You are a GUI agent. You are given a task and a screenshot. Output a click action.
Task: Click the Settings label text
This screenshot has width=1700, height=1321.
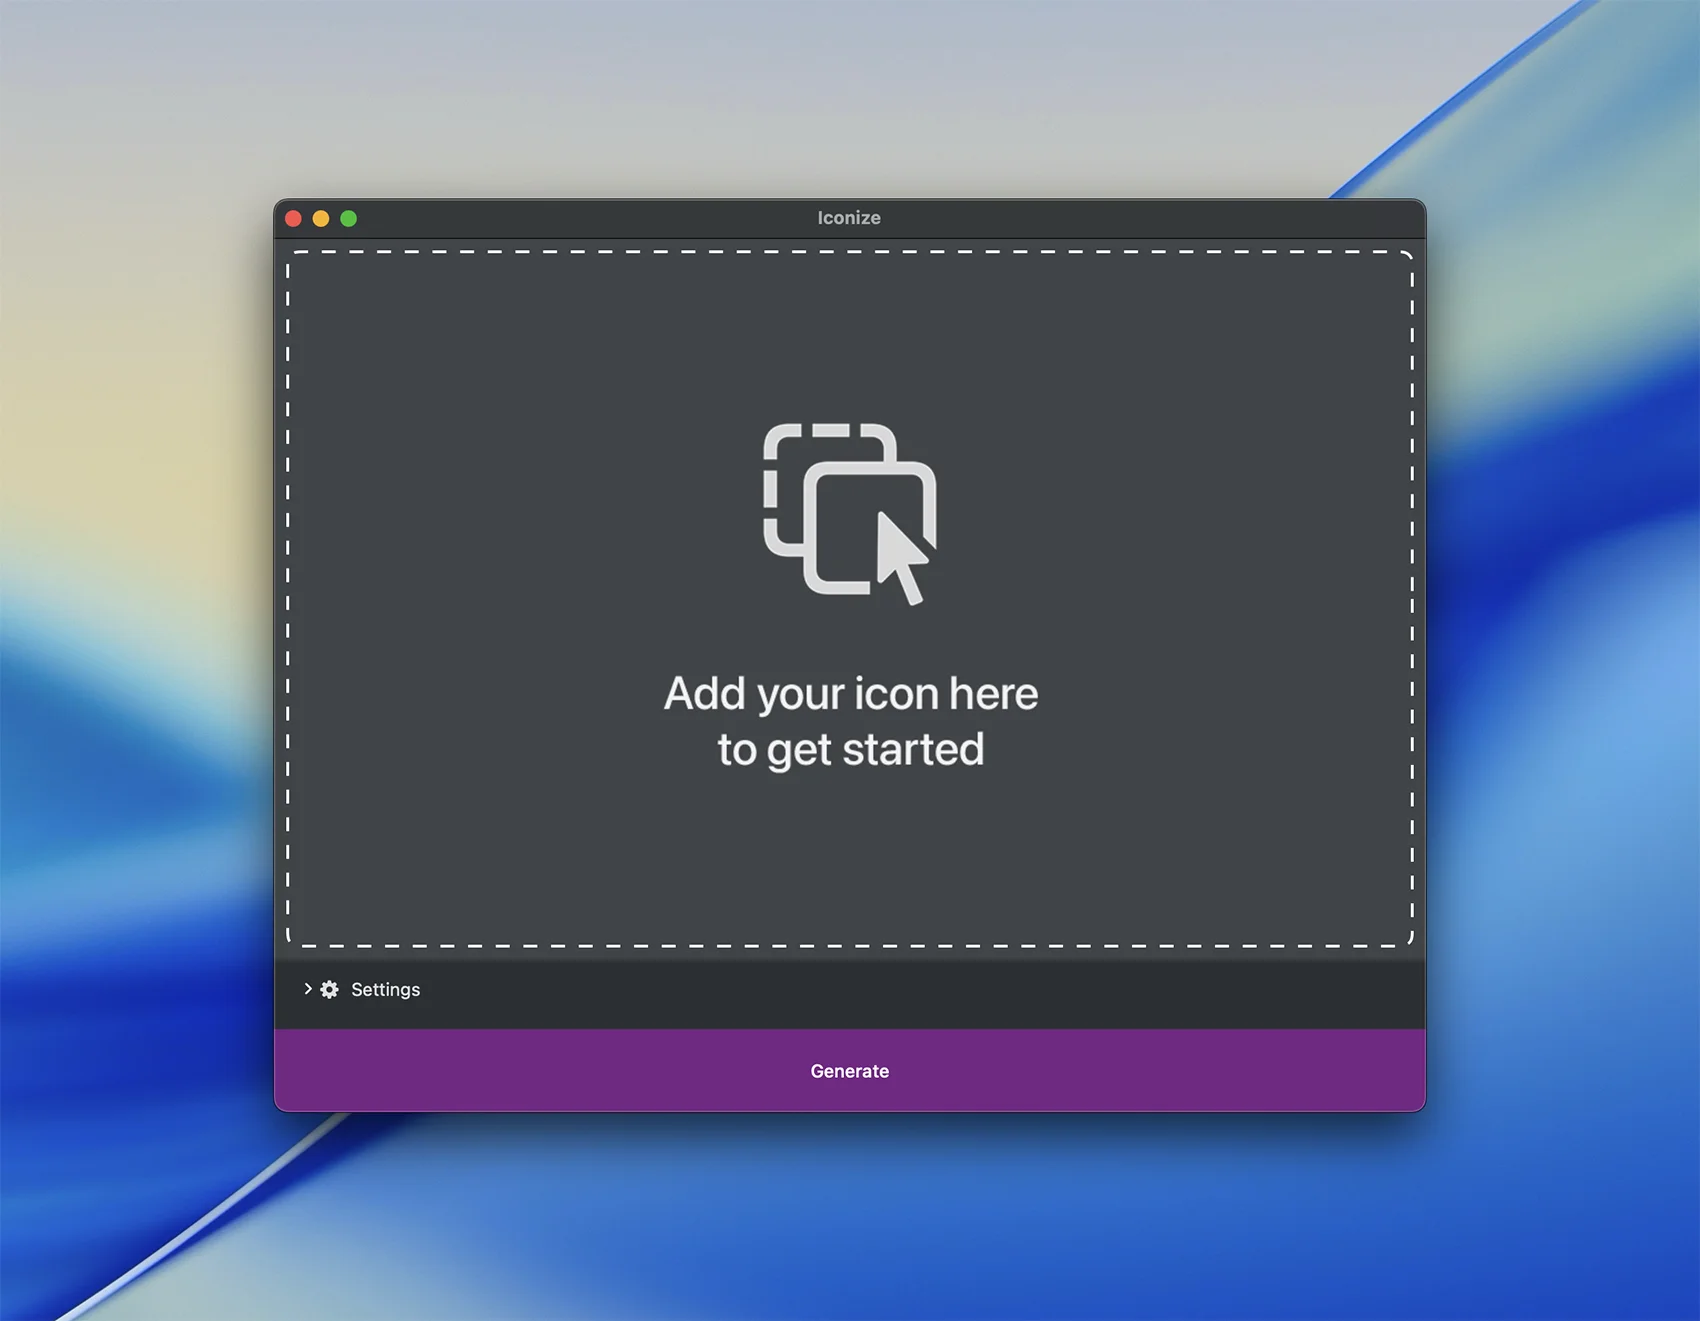pos(385,989)
